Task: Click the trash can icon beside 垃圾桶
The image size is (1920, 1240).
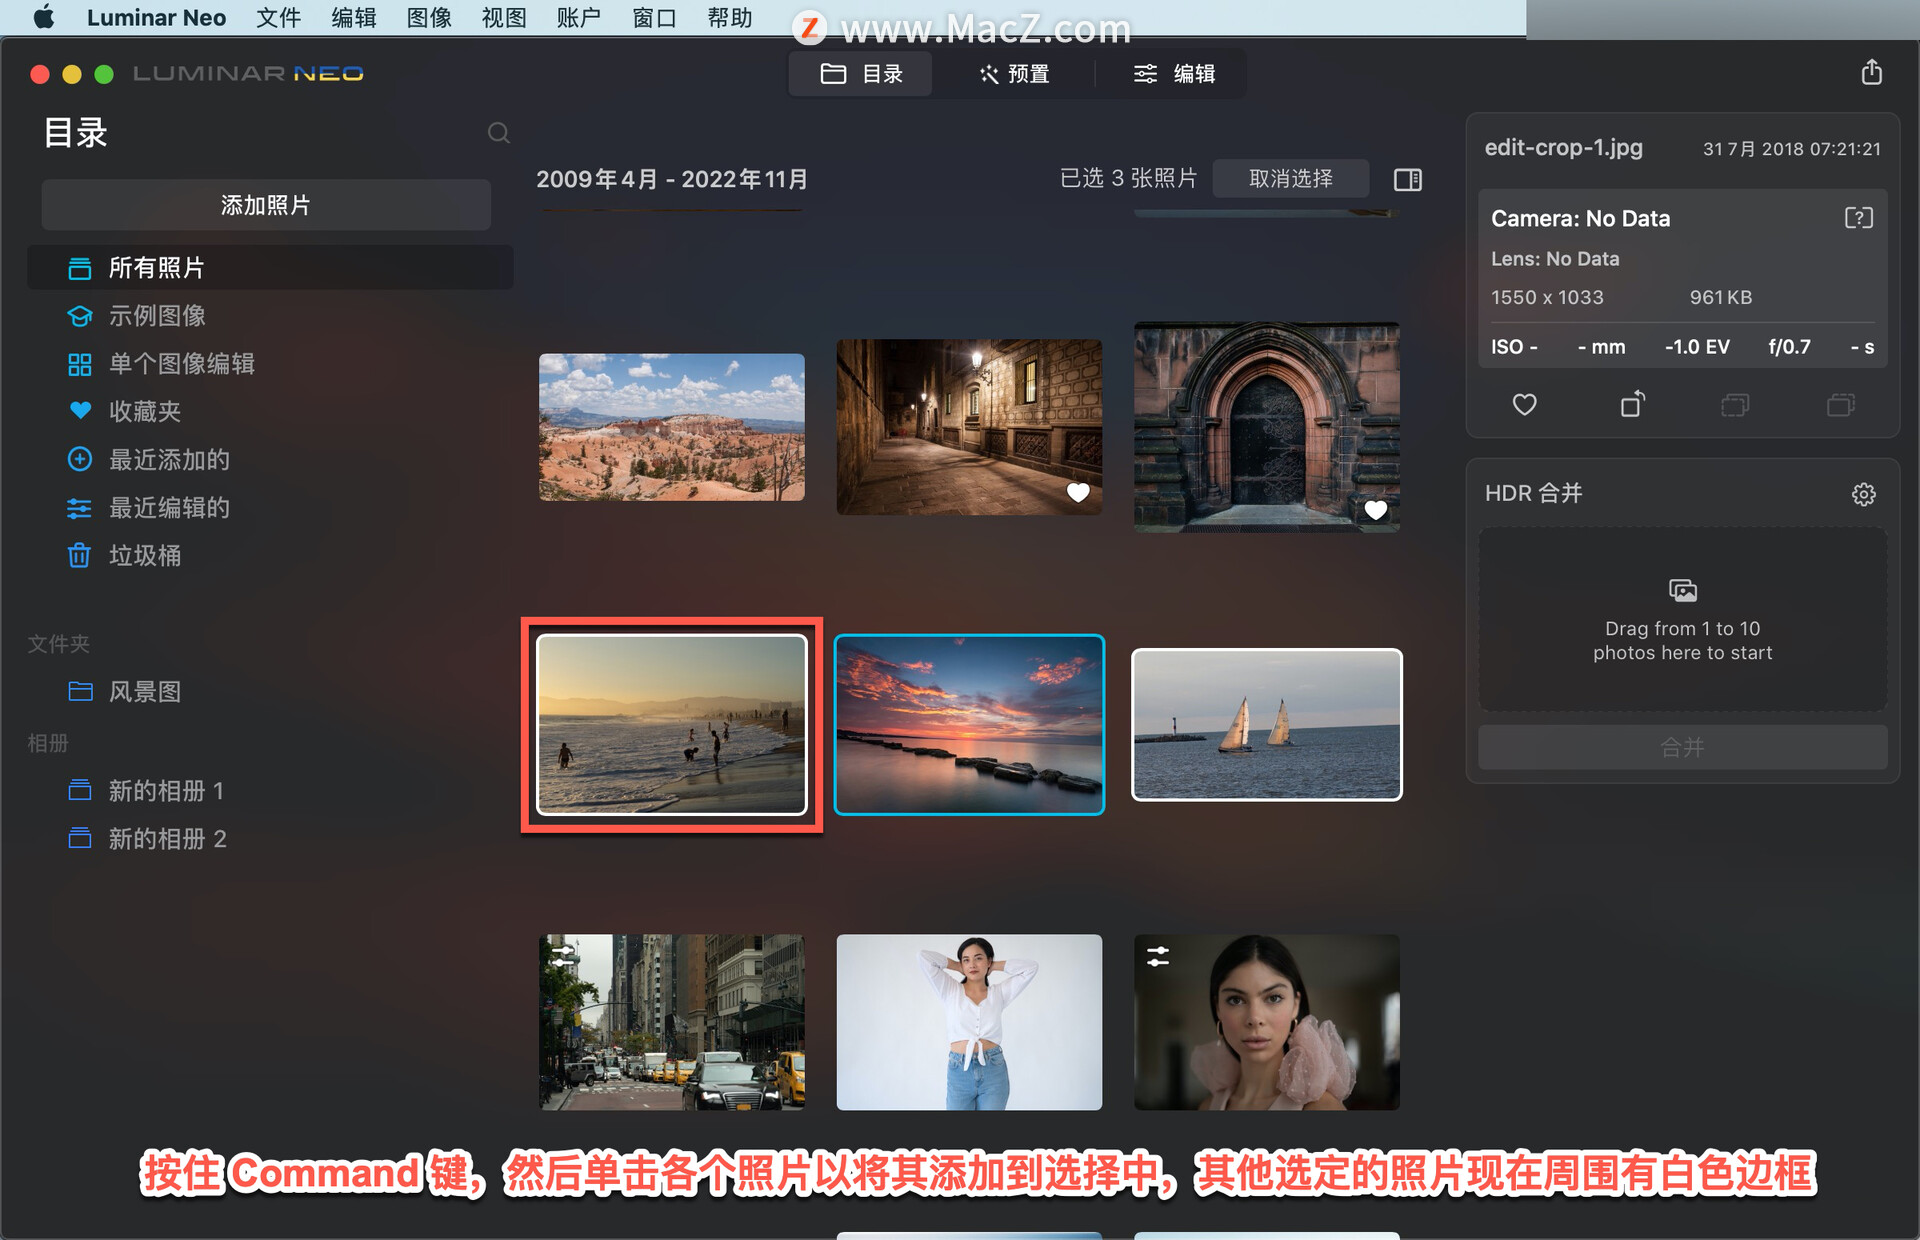Action: [x=79, y=555]
